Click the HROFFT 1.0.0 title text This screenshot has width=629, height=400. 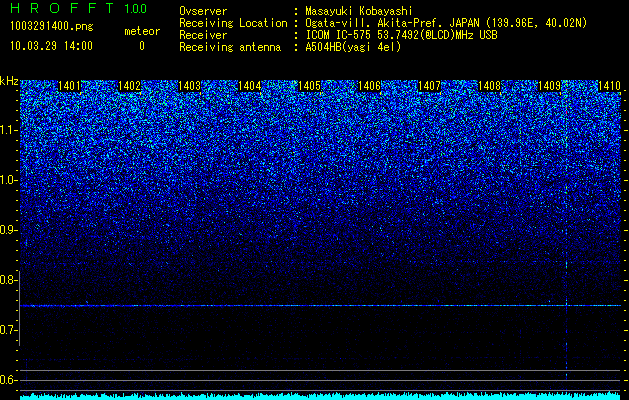click(x=79, y=8)
